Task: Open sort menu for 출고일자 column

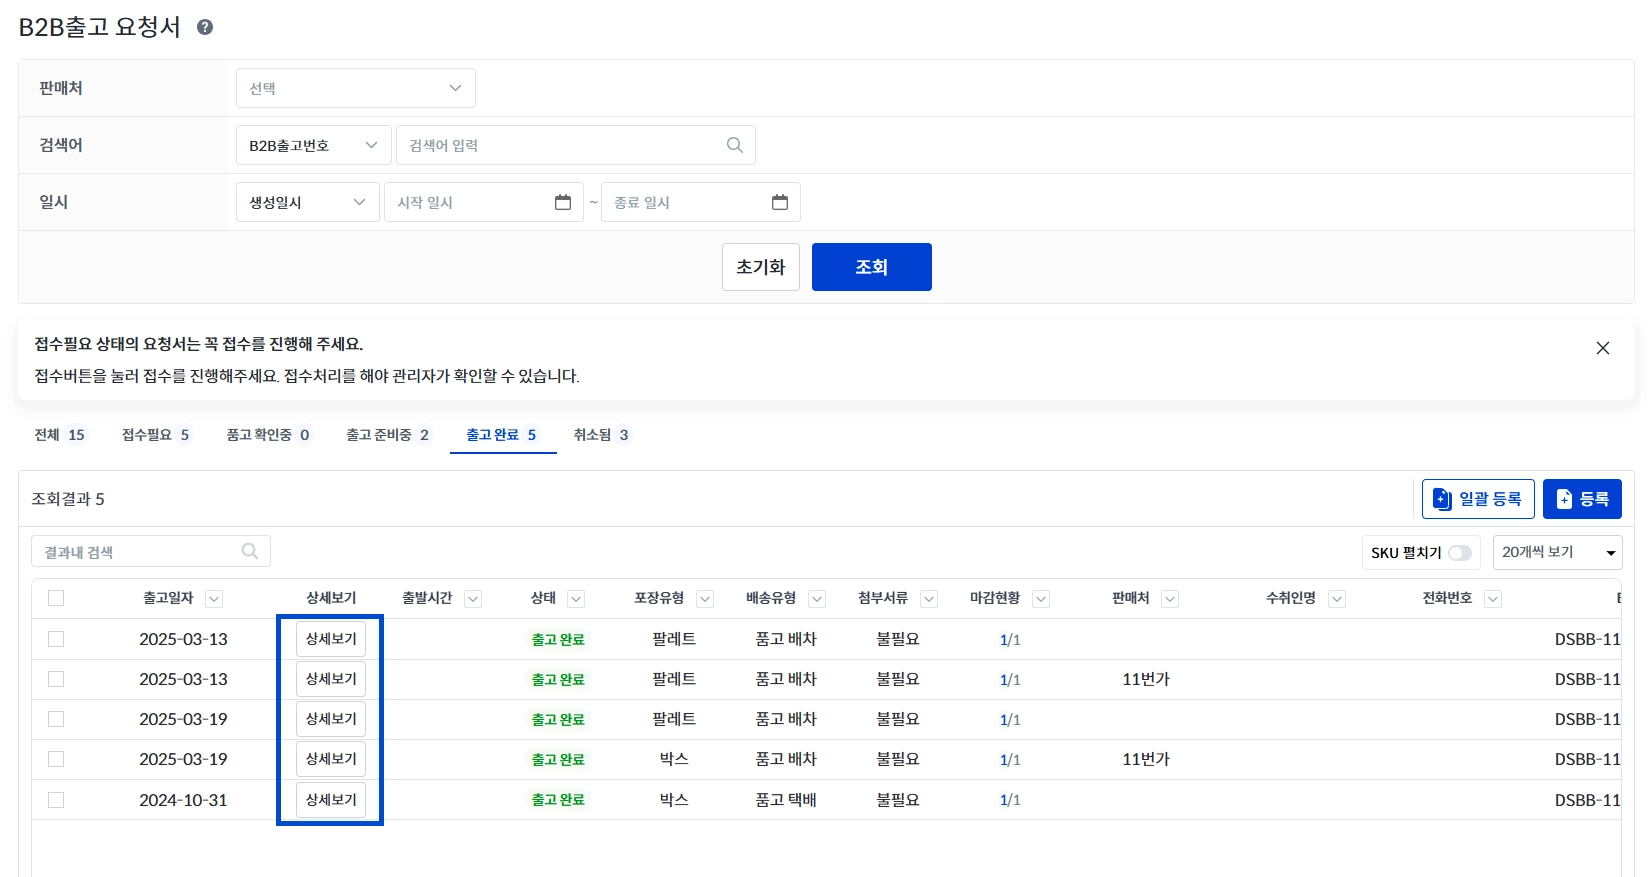Action: pos(214,599)
